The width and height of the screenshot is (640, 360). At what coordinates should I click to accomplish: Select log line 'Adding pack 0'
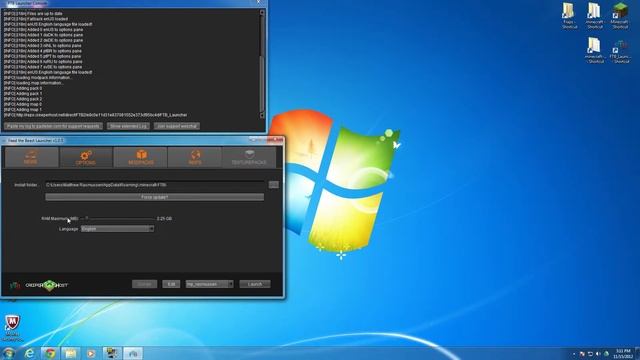coord(23,88)
